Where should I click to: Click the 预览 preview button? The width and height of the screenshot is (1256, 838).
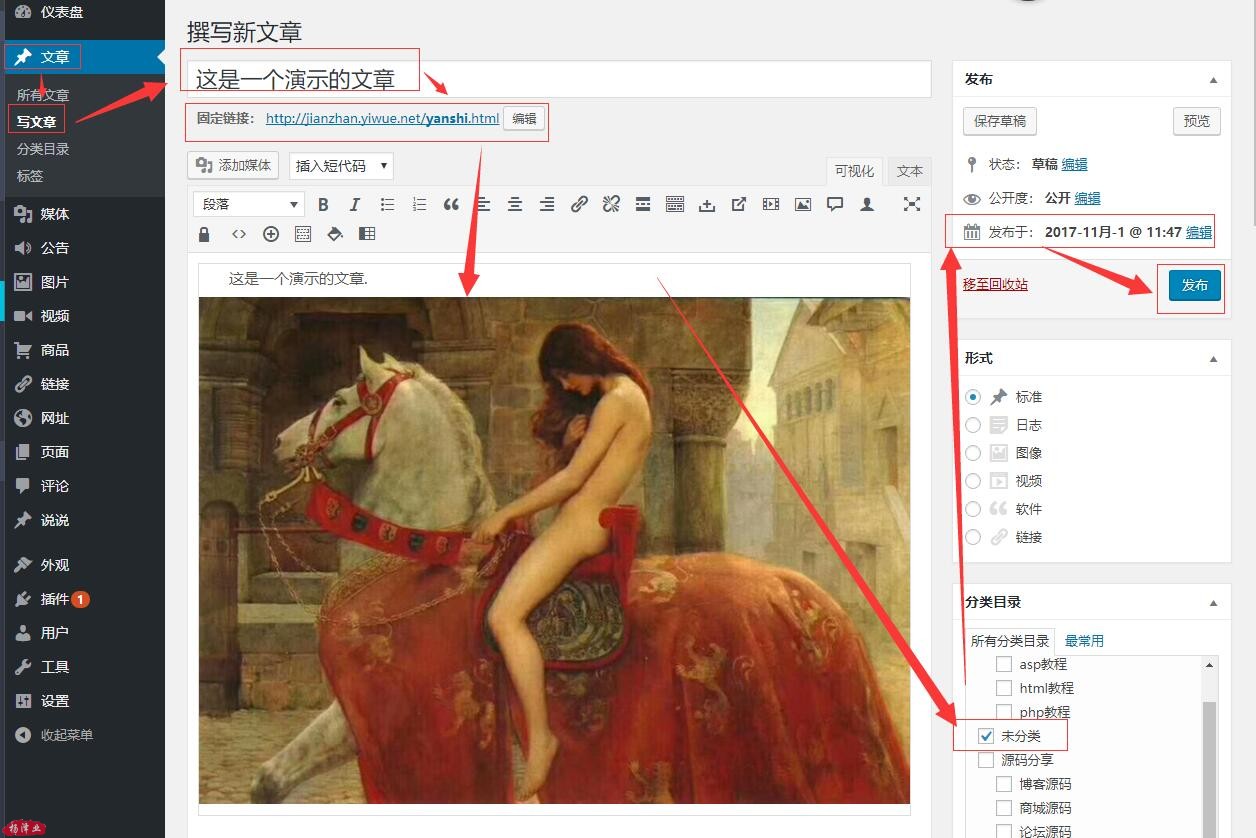click(1196, 121)
